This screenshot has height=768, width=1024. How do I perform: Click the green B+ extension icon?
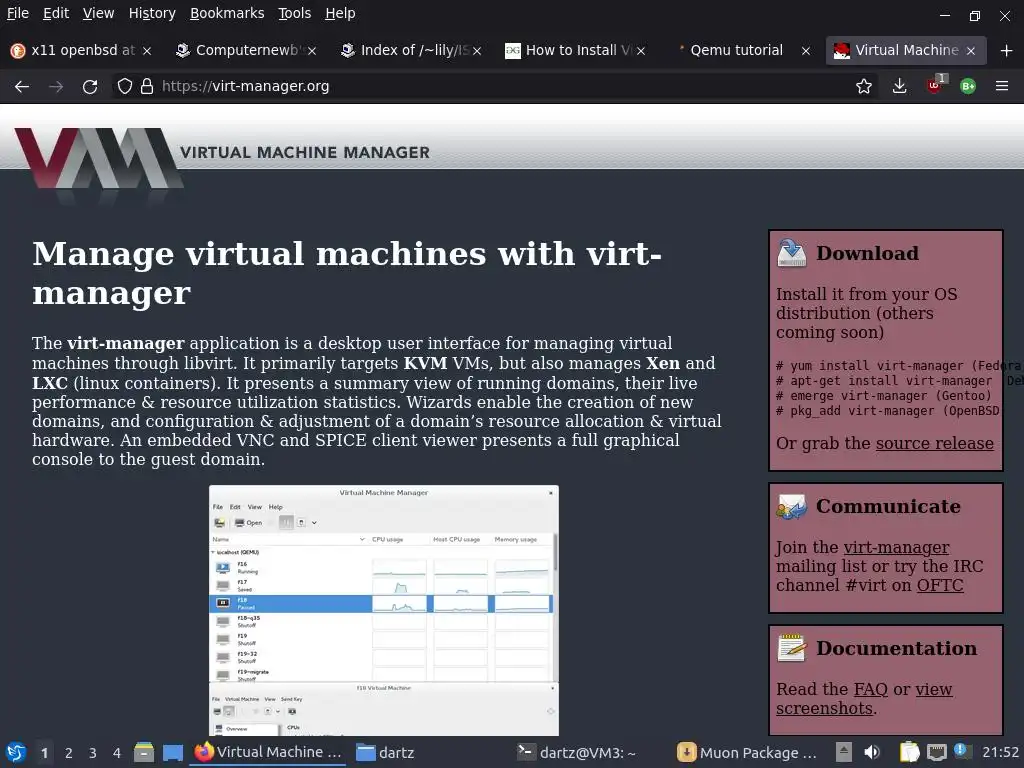coord(968,86)
